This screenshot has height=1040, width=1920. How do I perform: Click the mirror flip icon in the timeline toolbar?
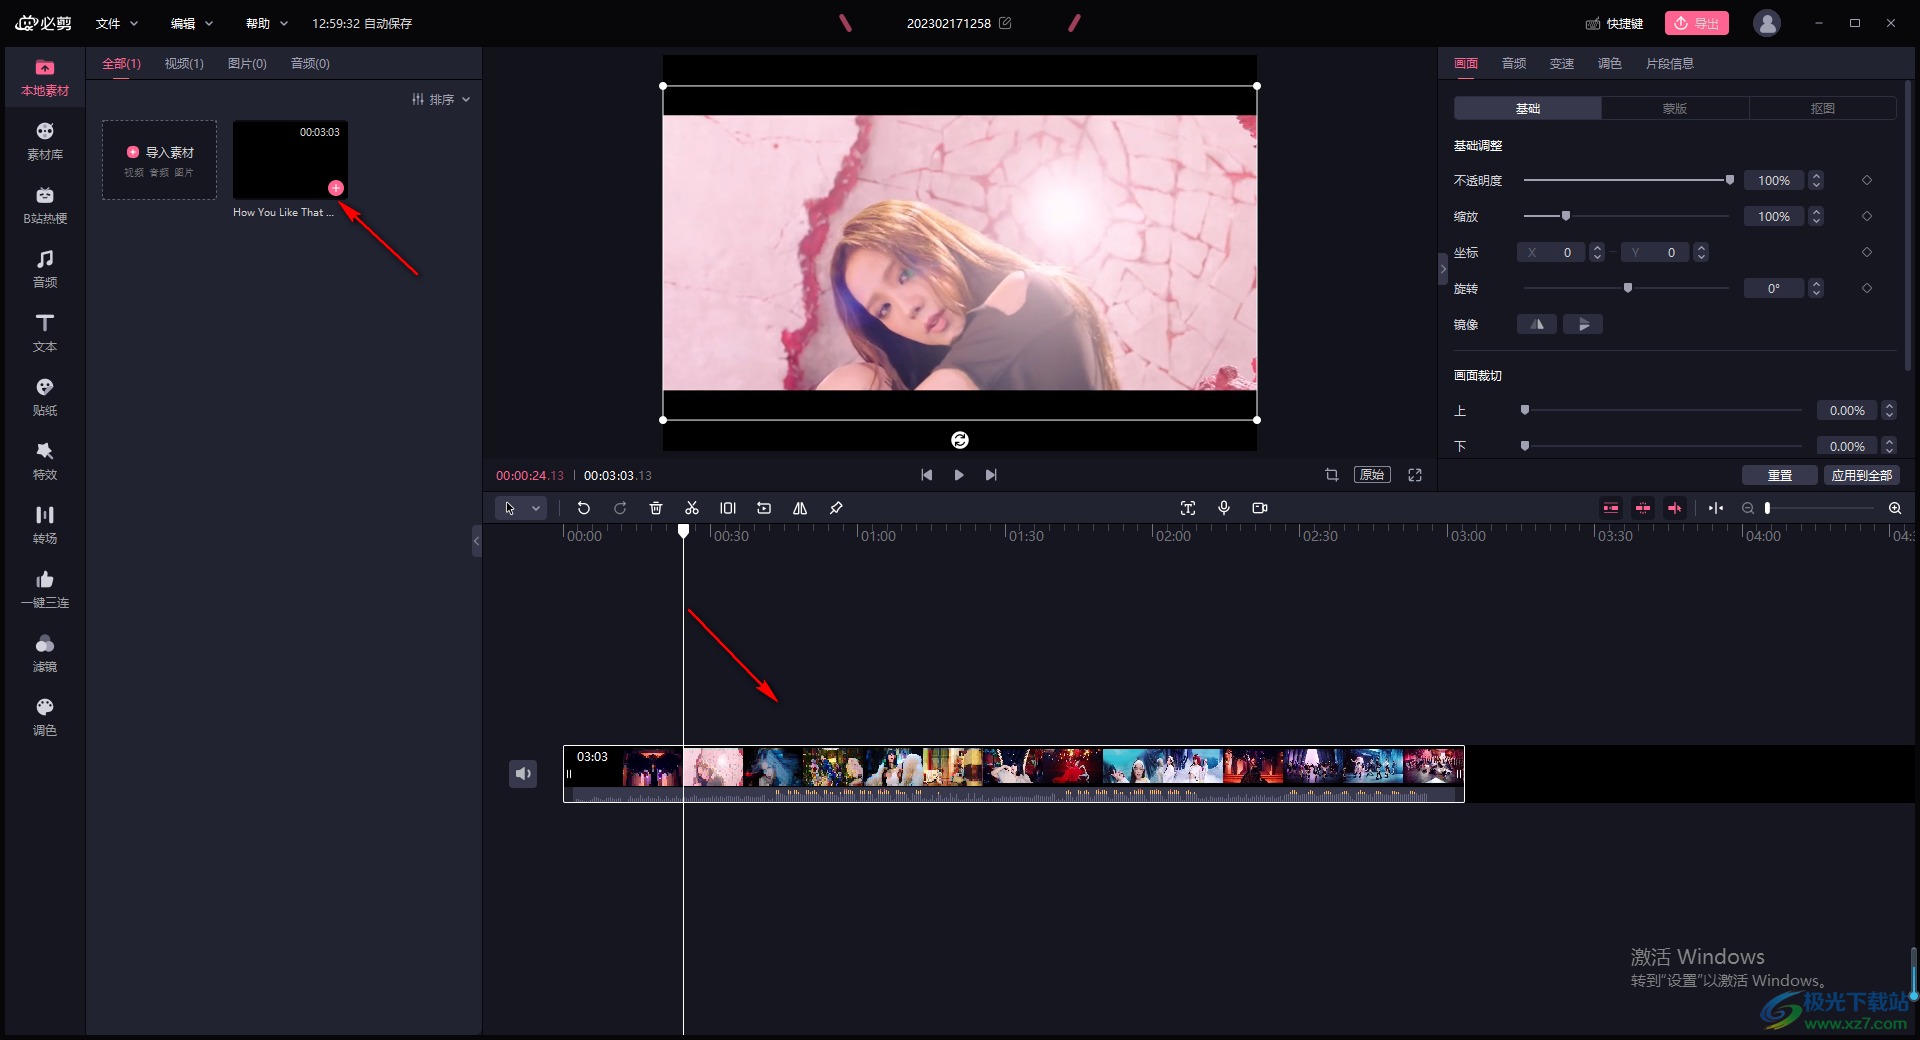pos(800,508)
